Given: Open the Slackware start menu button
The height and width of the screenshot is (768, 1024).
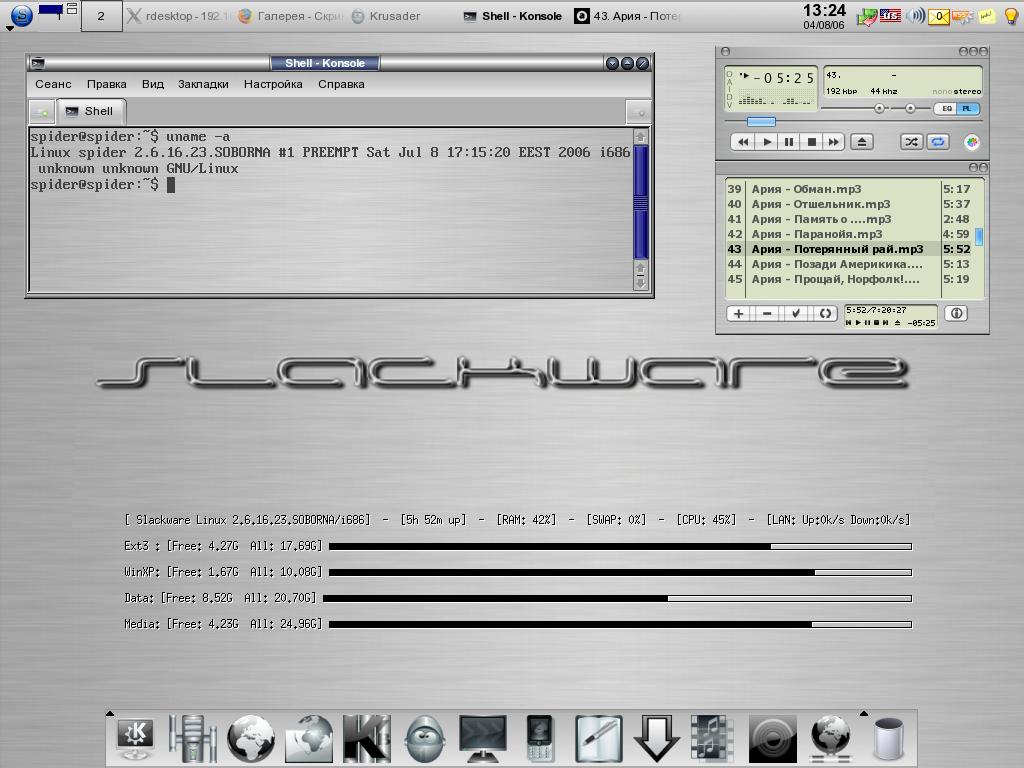Looking at the screenshot, I should (x=22, y=14).
